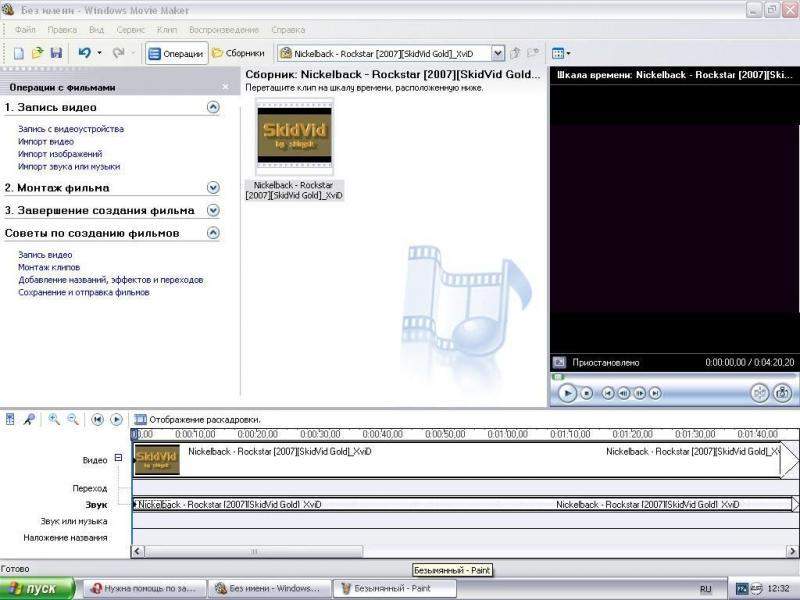The height and width of the screenshot is (600, 800).
Task: Set audio levels icon in timeline toolbar
Action: 10,419
